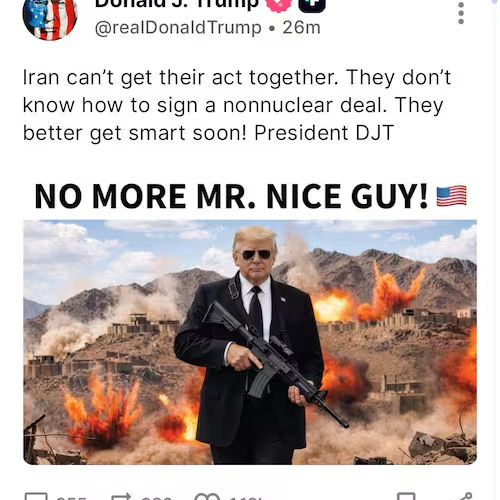
Task: Open the attached image
Action: pyautogui.click(x=250, y=342)
